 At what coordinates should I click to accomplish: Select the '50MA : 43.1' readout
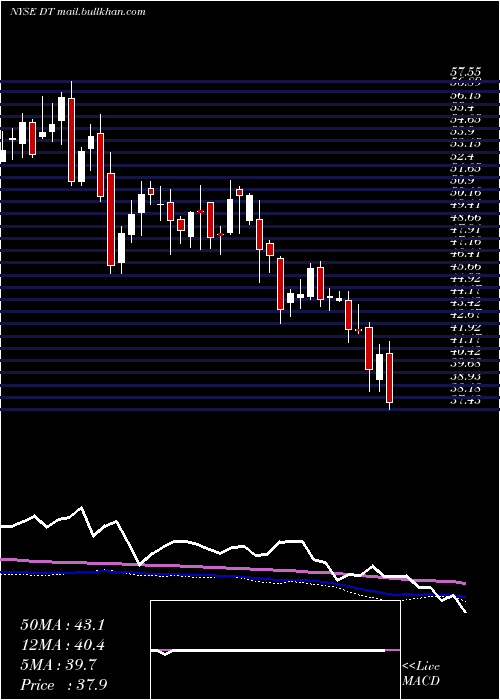[62, 625]
